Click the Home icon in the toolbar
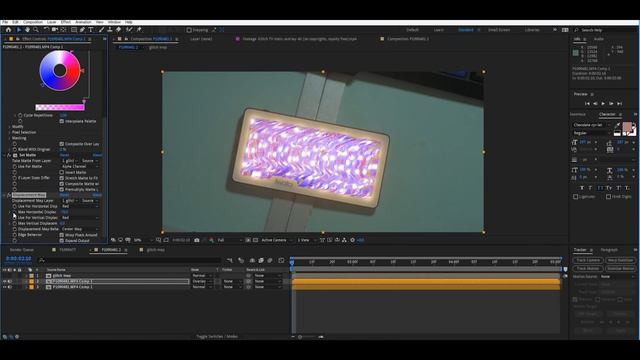 8,30
